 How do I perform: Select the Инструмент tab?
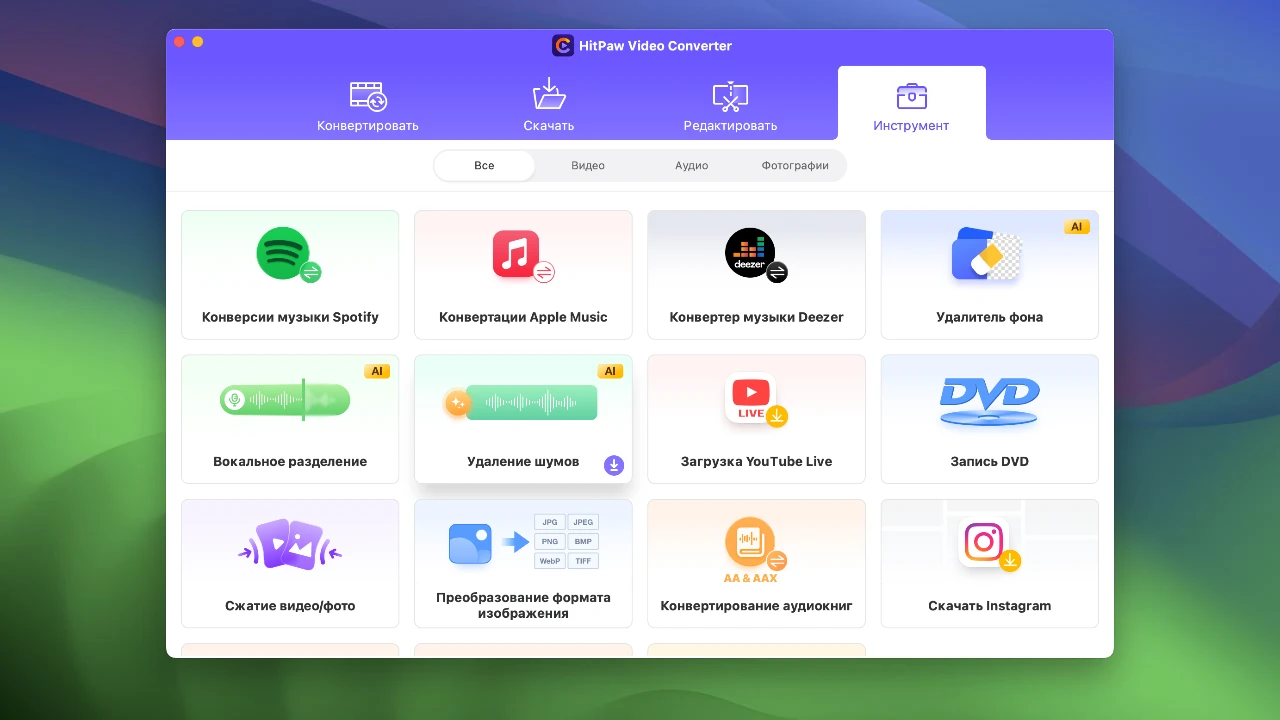[x=911, y=107]
